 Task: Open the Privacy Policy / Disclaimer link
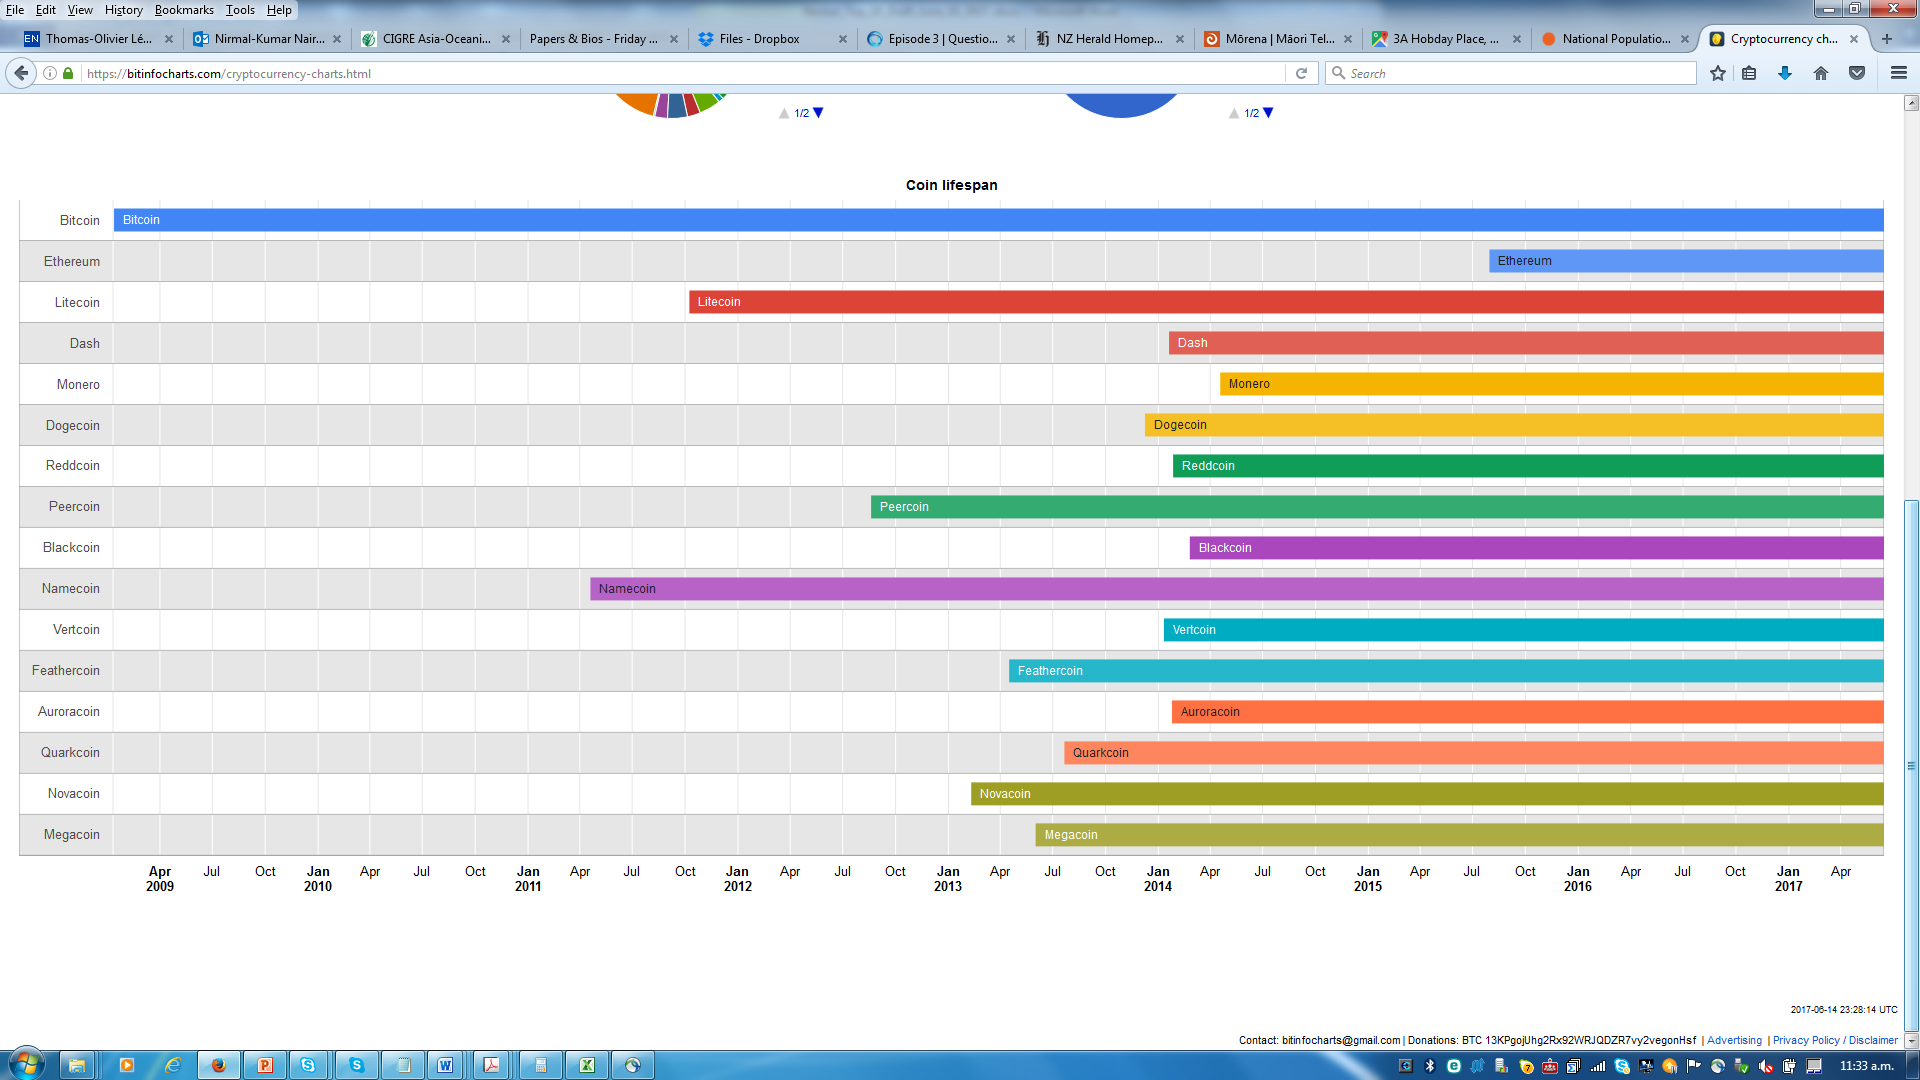point(1835,1040)
